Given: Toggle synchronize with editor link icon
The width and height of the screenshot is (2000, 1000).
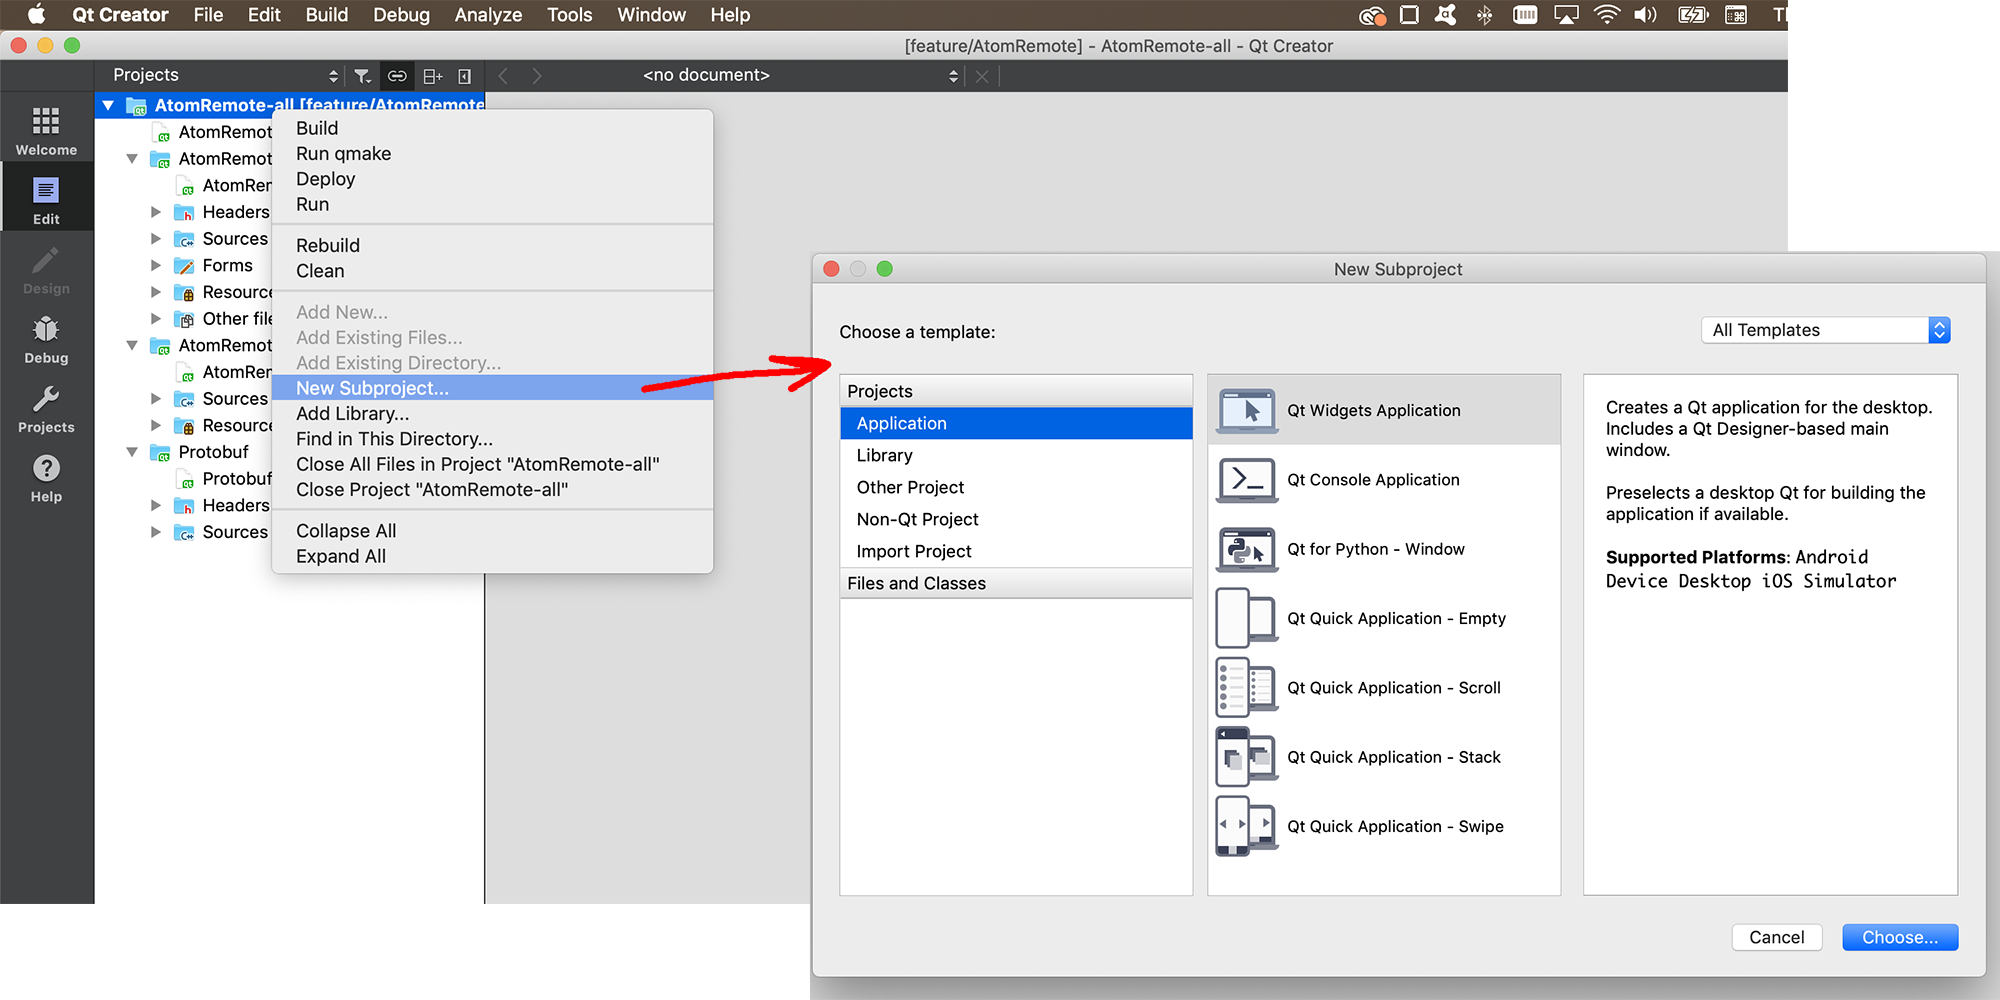Looking at the screenshot, I should point(397,76).
